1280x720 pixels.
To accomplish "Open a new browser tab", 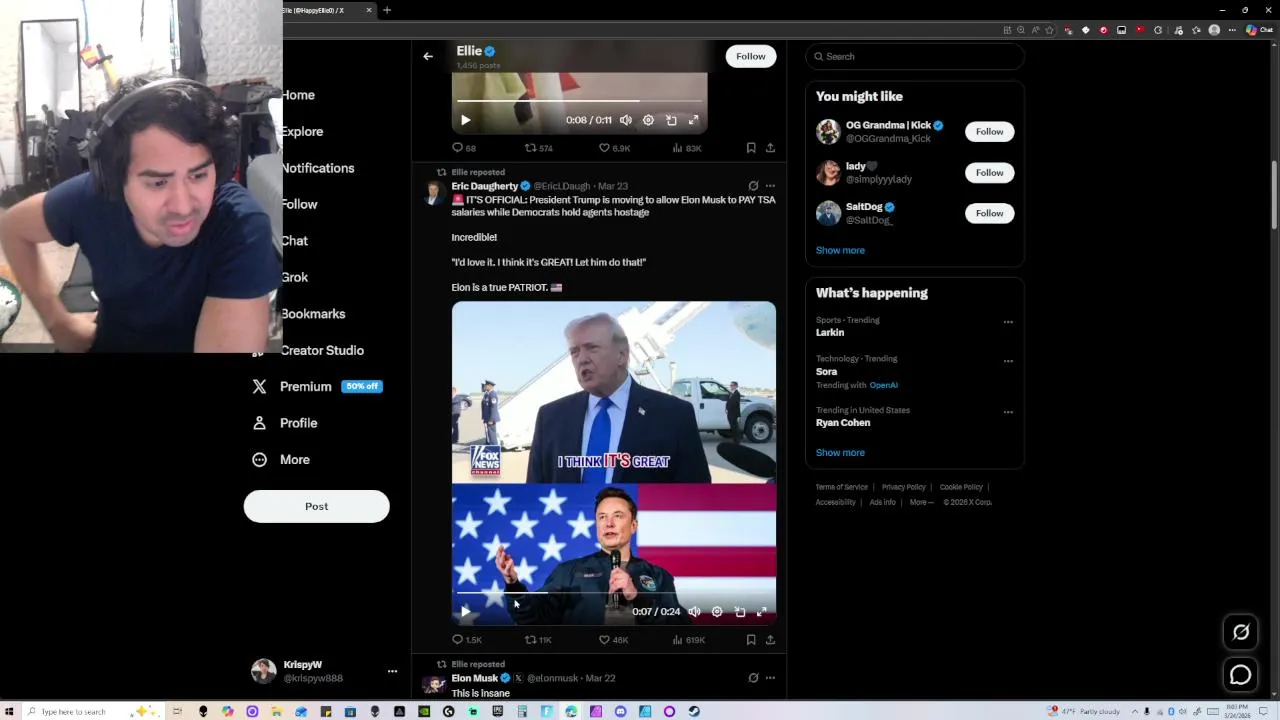I will click(387, 10).
